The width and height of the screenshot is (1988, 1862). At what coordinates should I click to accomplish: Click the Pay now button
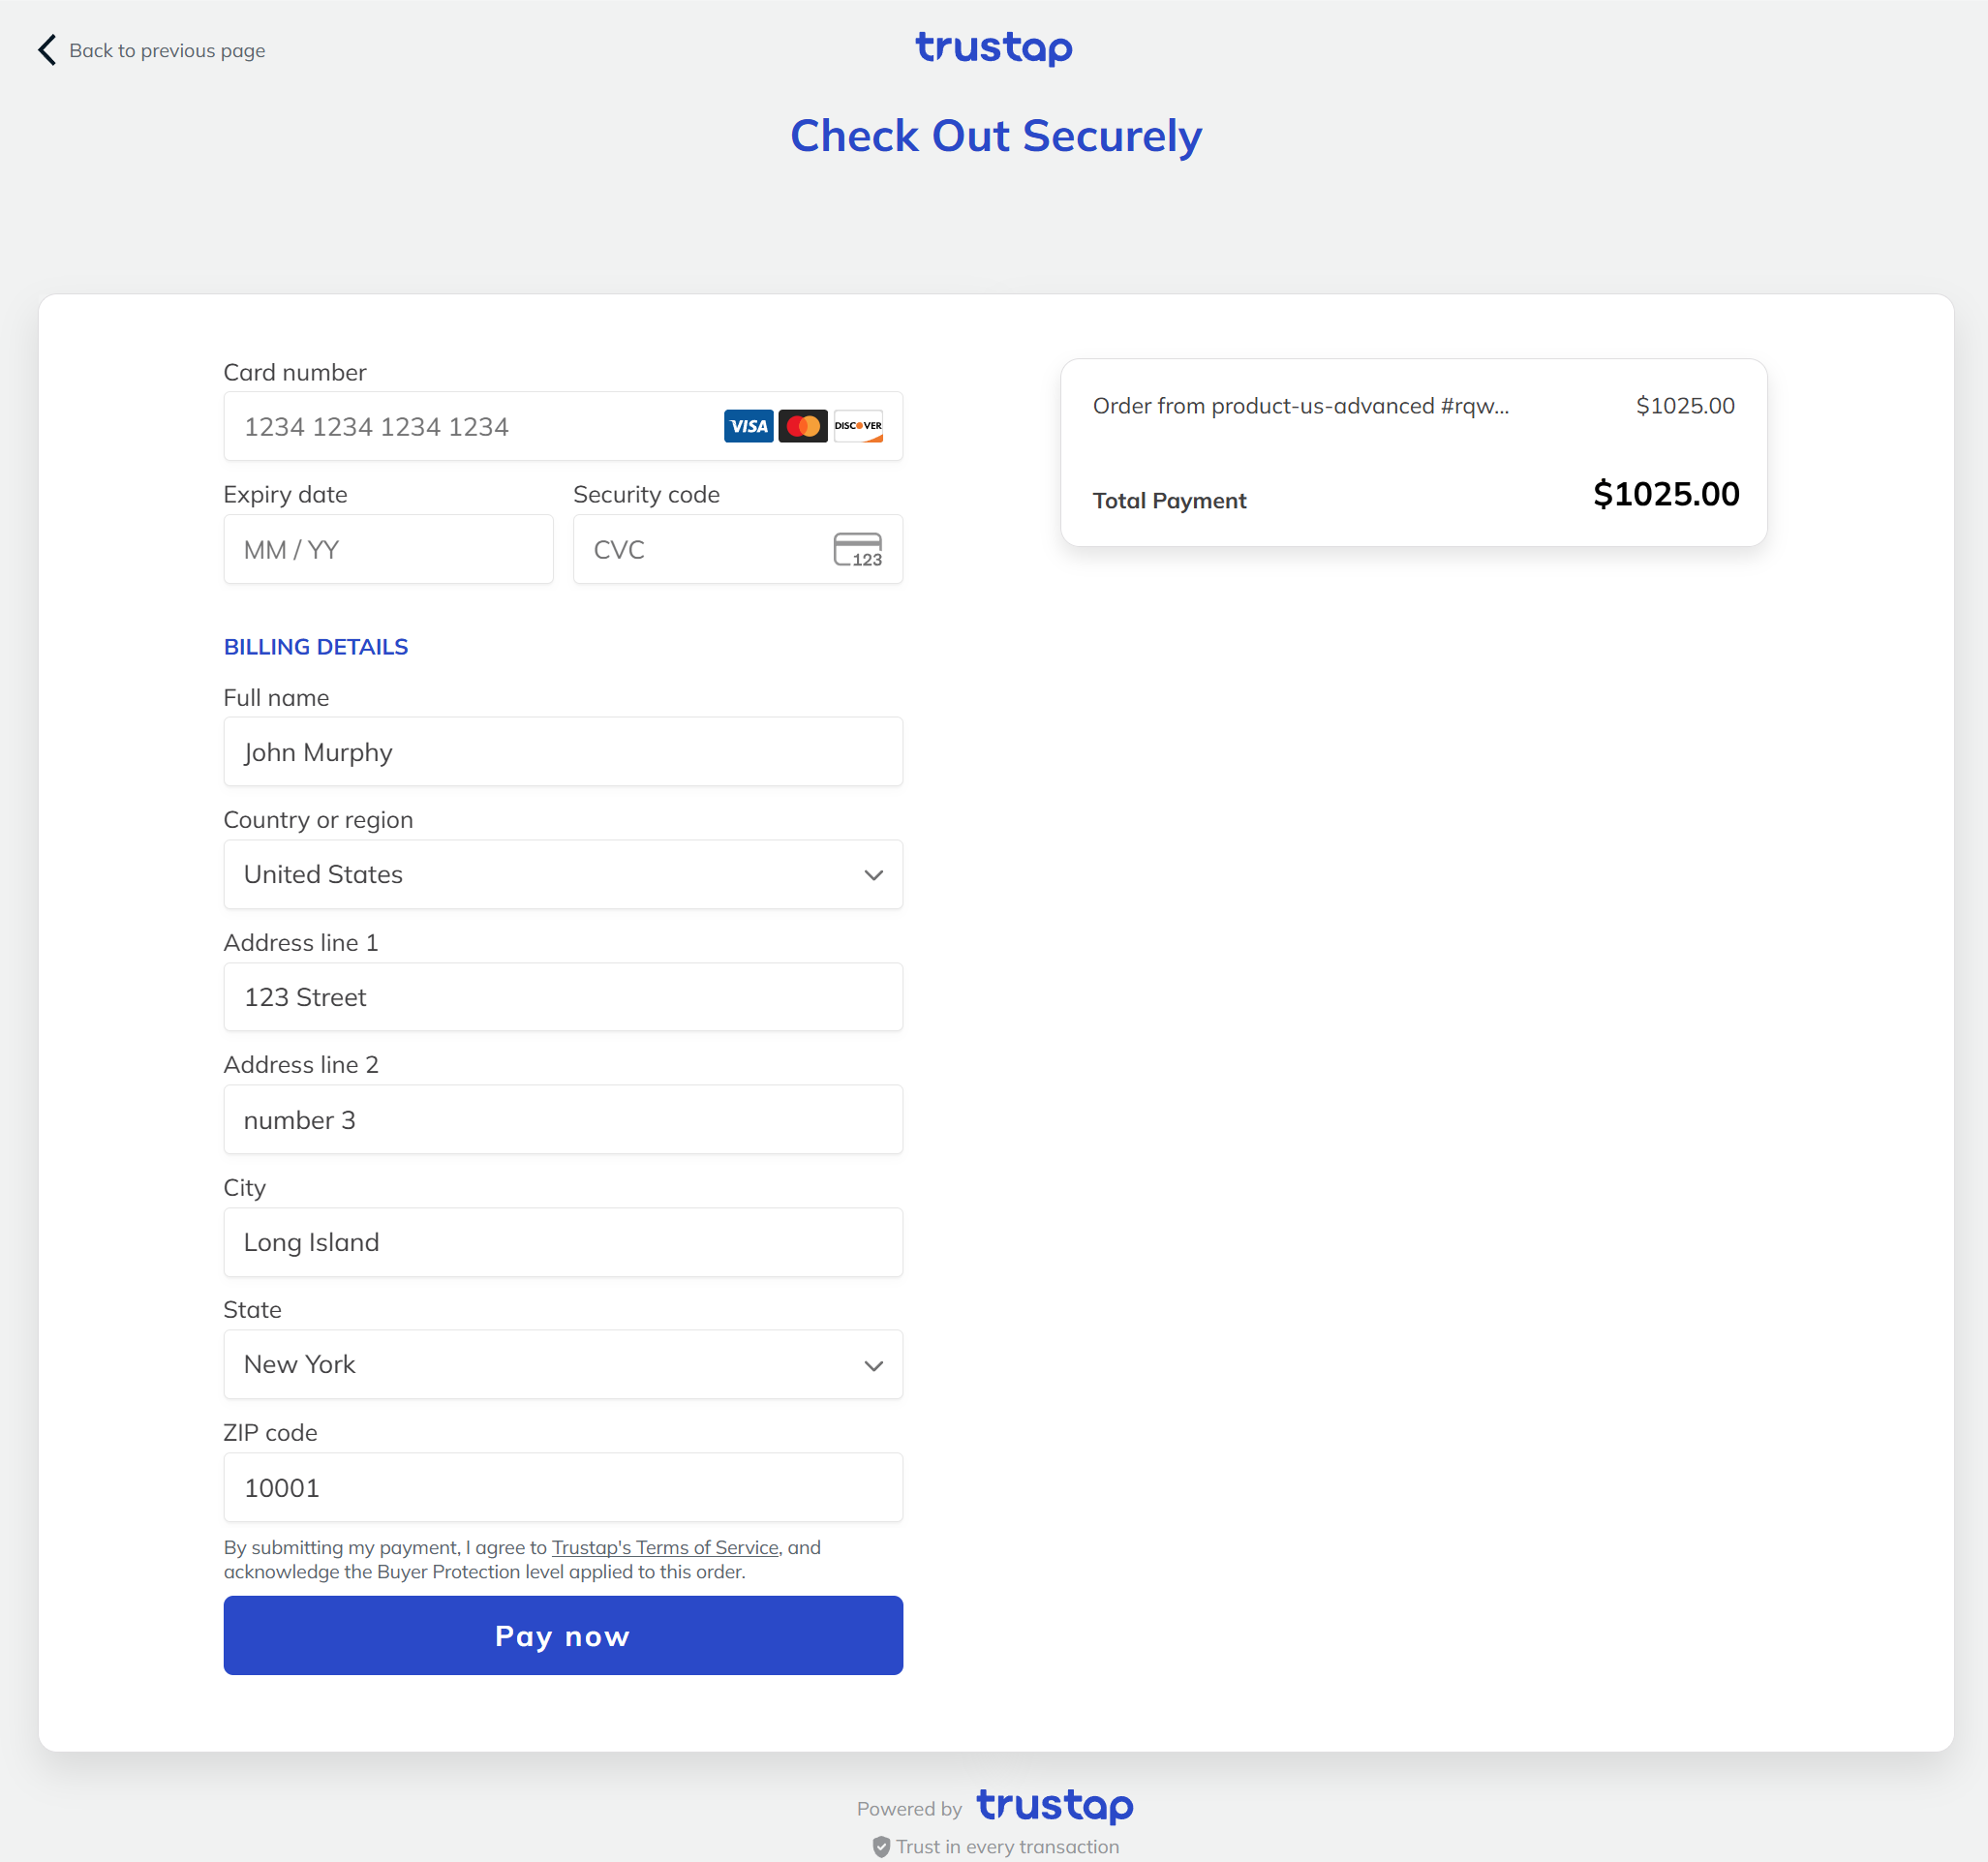click(563, 1635)
